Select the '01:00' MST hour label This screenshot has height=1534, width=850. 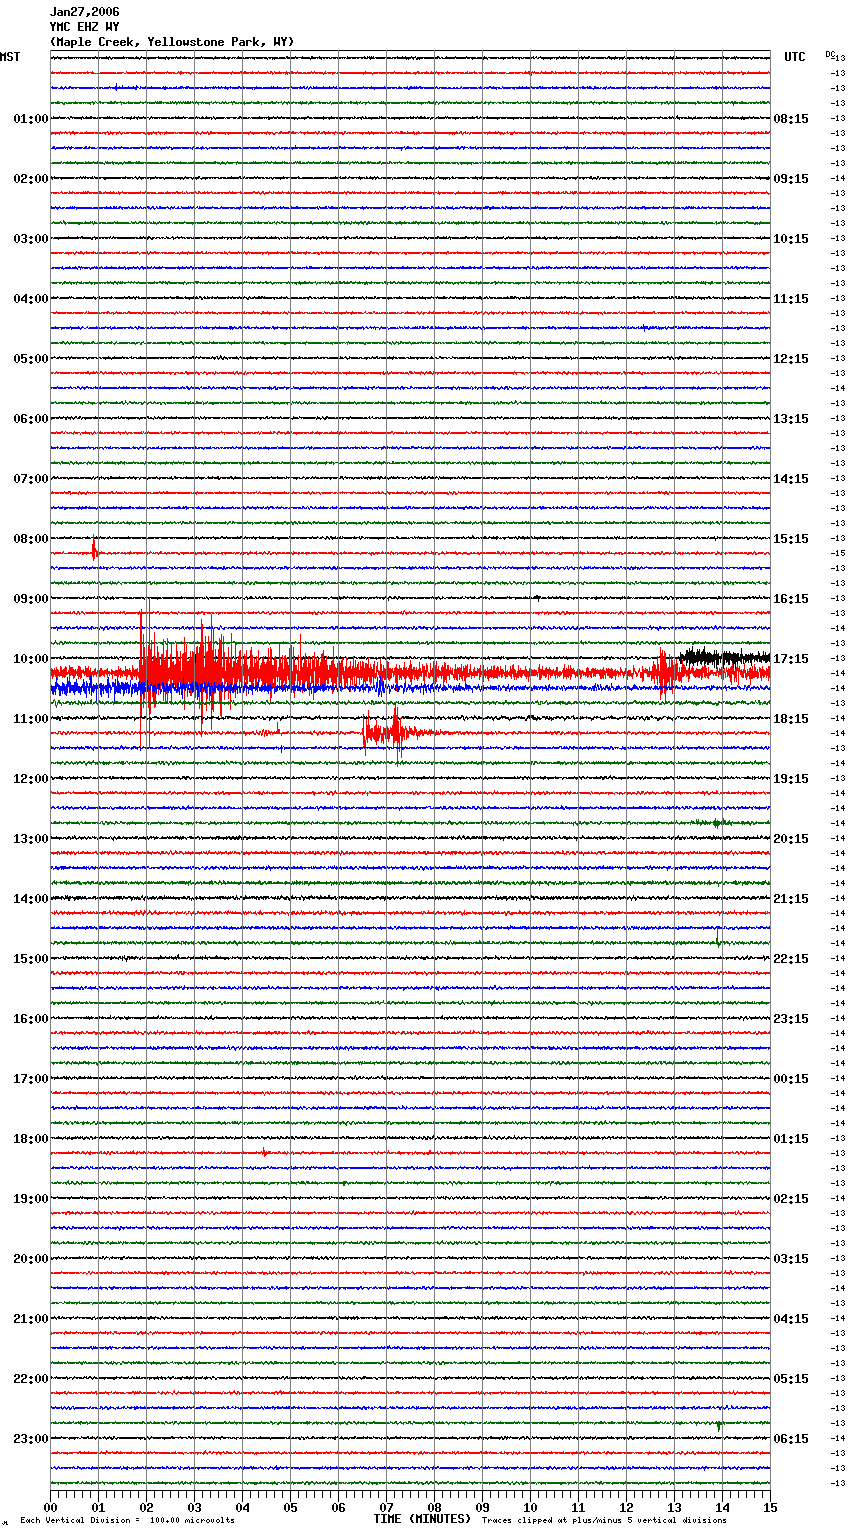pyautogui.click(x=31, y=119)
